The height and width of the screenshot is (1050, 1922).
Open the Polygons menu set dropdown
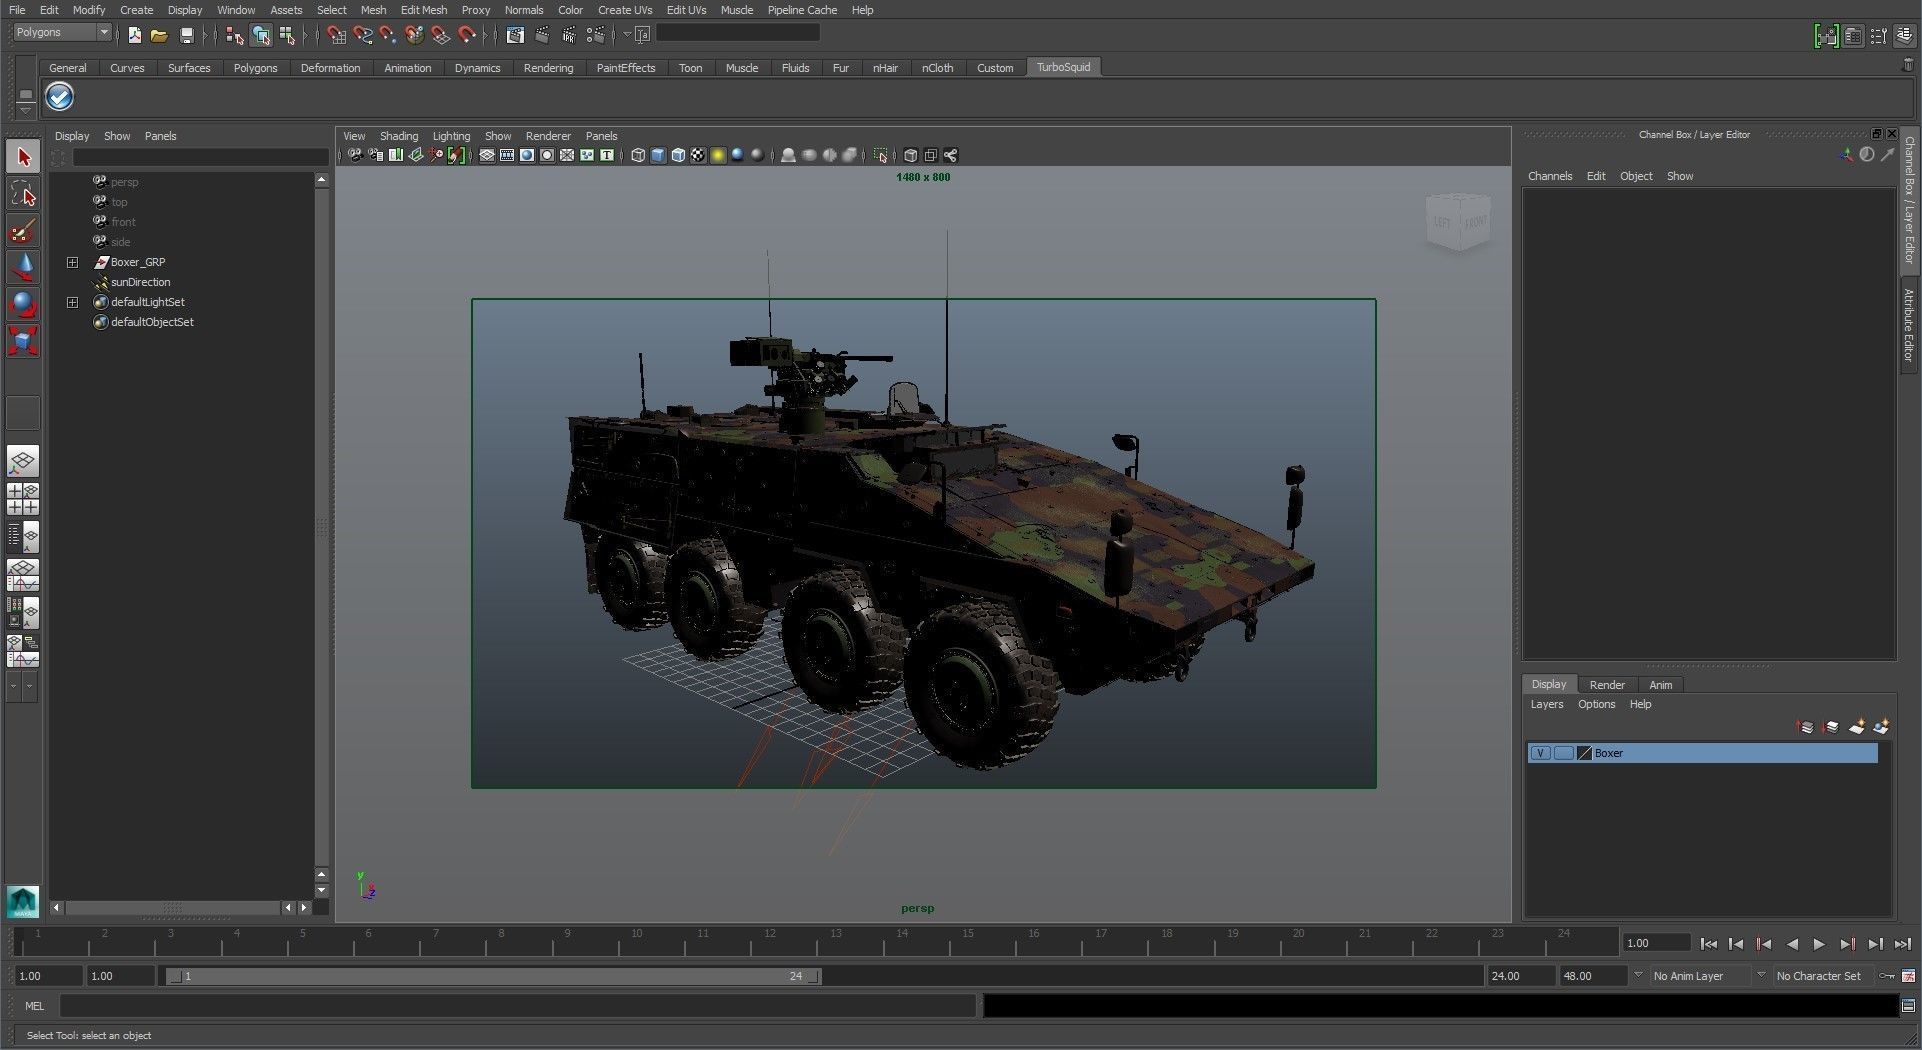click(62, 33)
